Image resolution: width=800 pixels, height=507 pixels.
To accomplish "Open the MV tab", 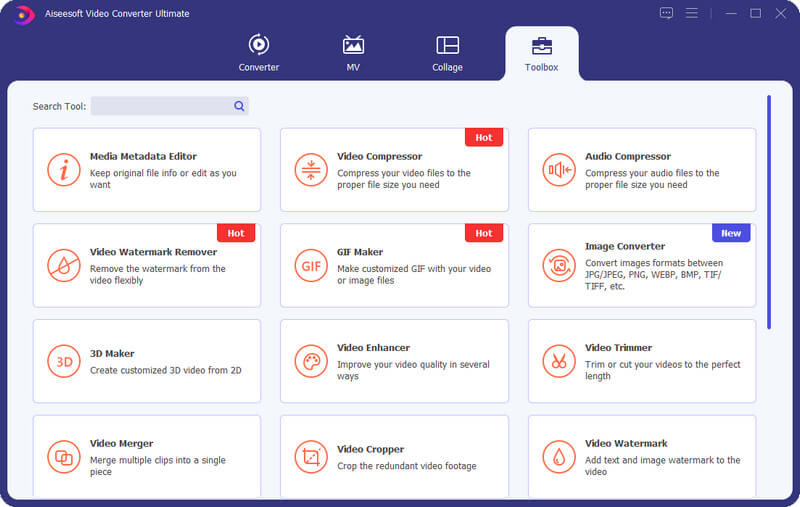I will 353,54.
